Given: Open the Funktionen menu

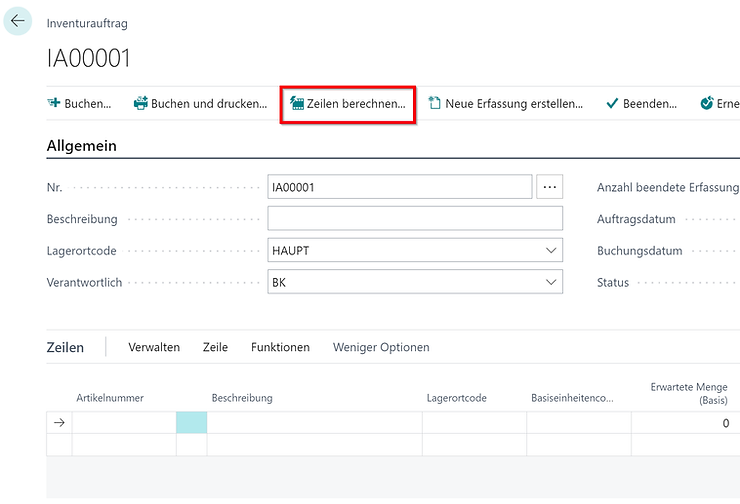Looking at the screenshot, I should click(x=280, y=347).
